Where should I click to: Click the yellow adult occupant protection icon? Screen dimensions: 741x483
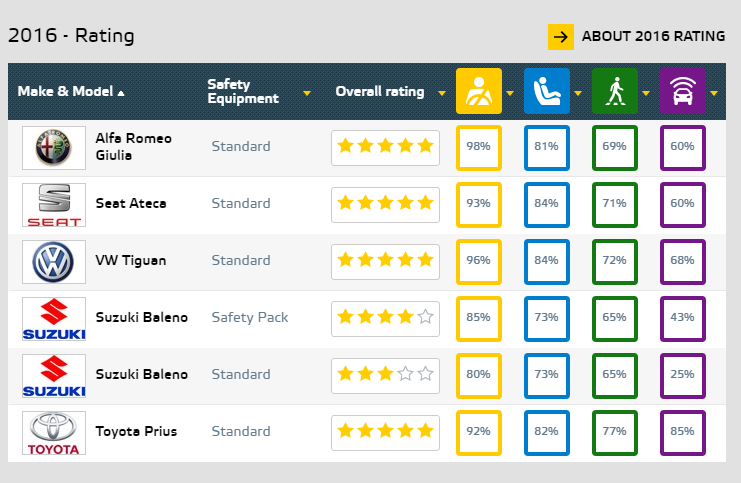[479, 92]
